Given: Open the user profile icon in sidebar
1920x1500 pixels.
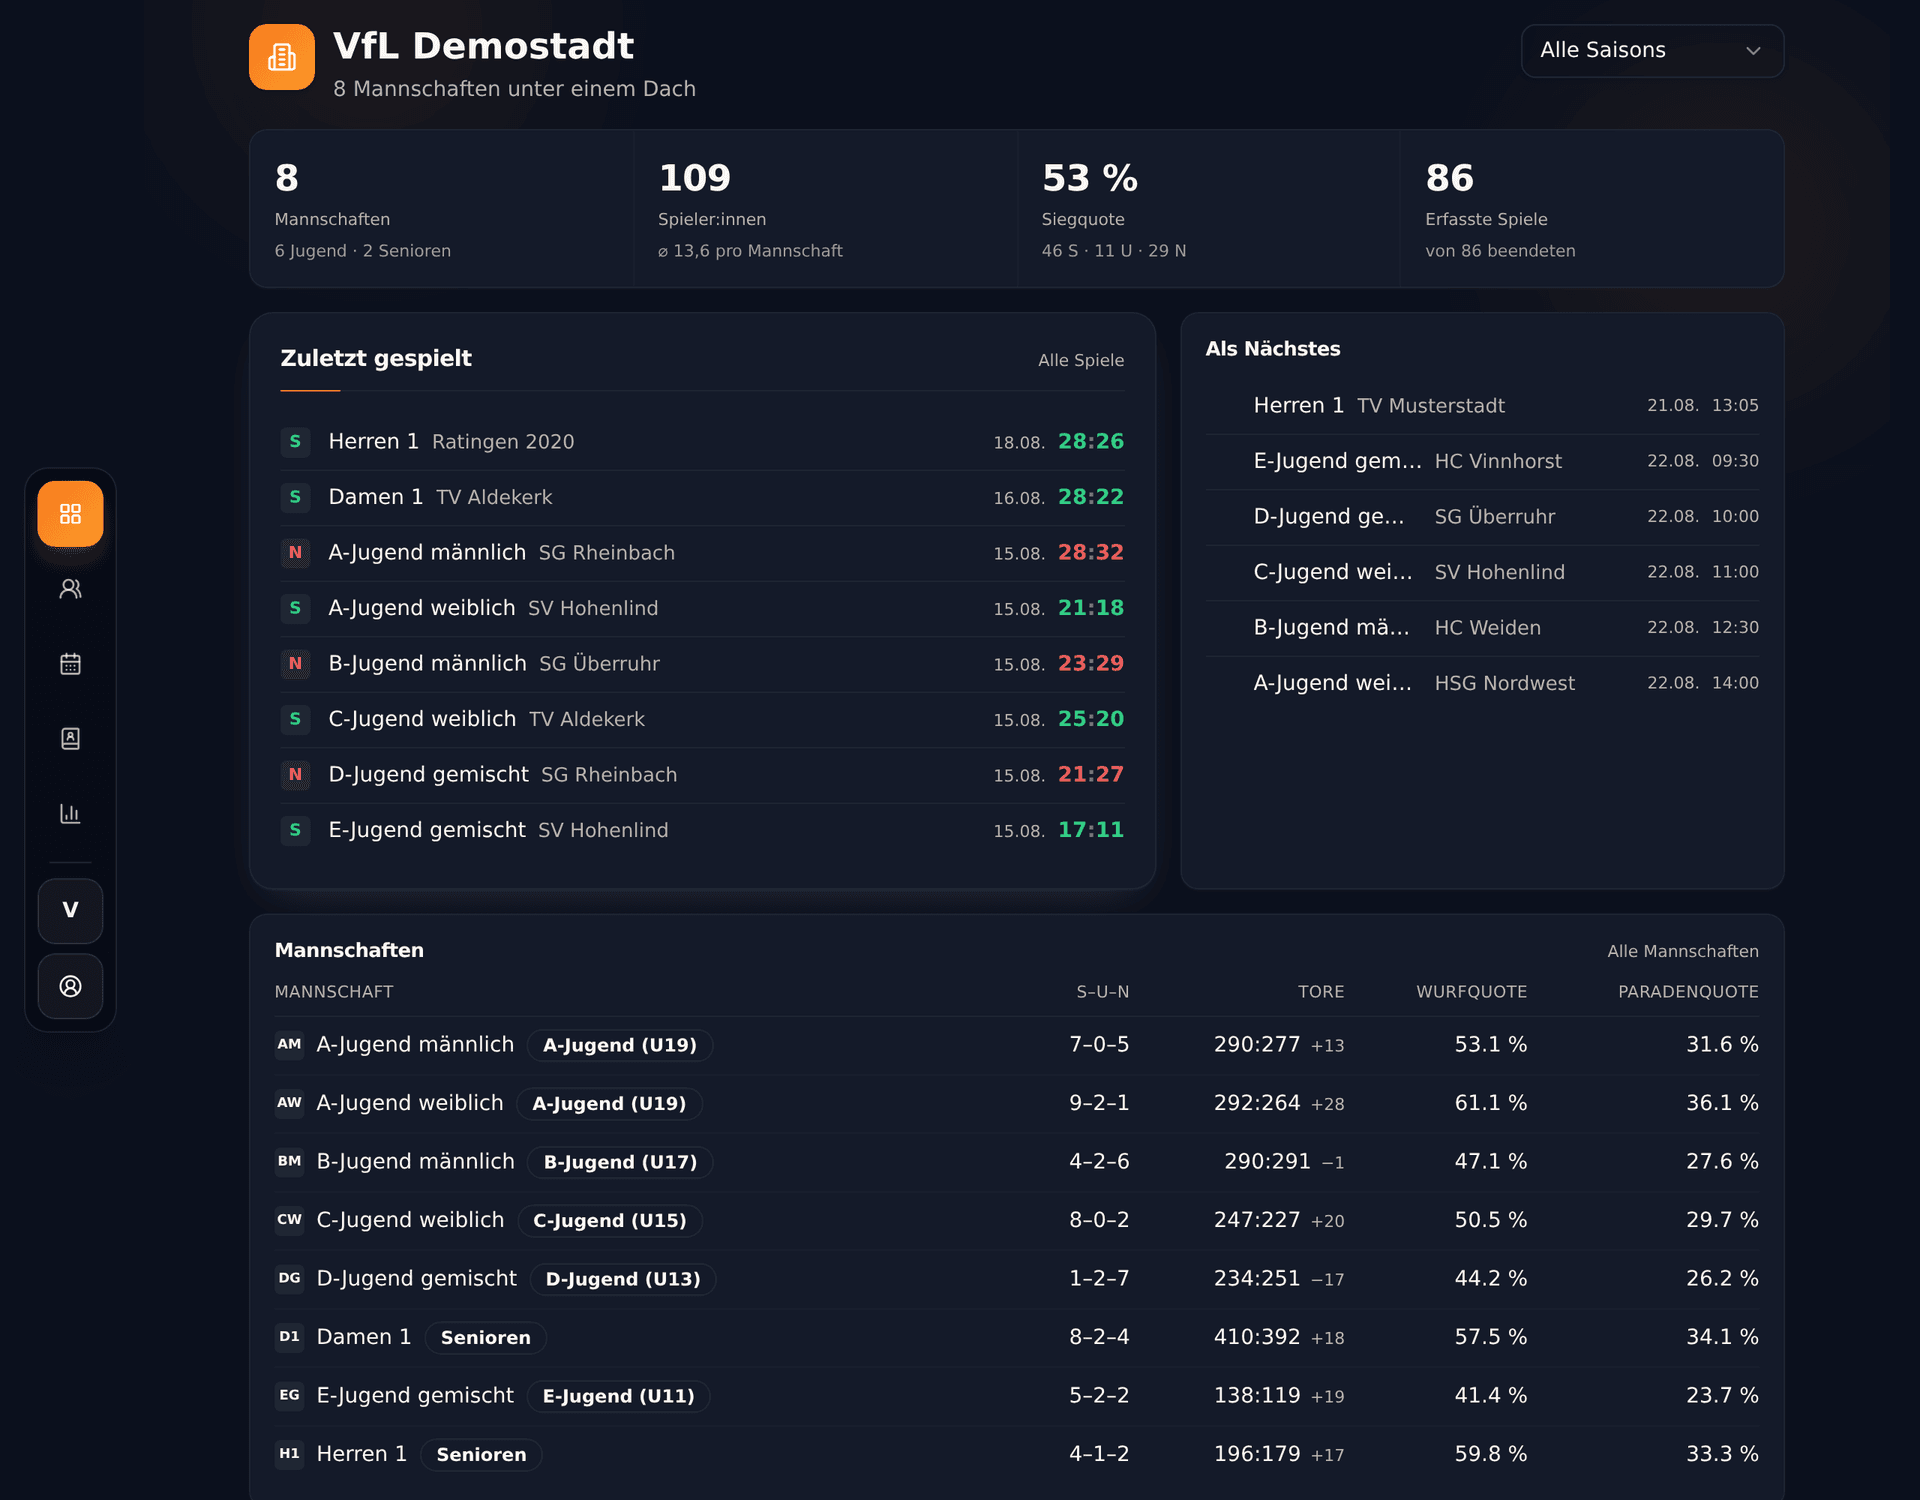Looking at the screenshot, I should click(70, 986).
